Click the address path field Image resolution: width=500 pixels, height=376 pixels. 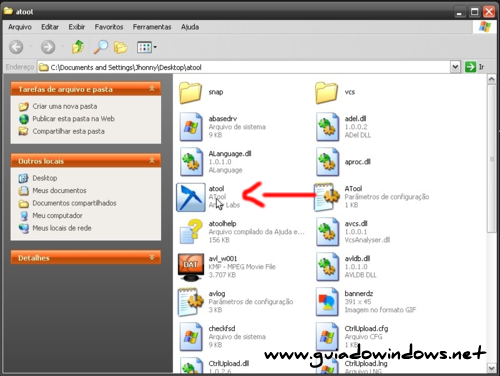pos(244,67)
